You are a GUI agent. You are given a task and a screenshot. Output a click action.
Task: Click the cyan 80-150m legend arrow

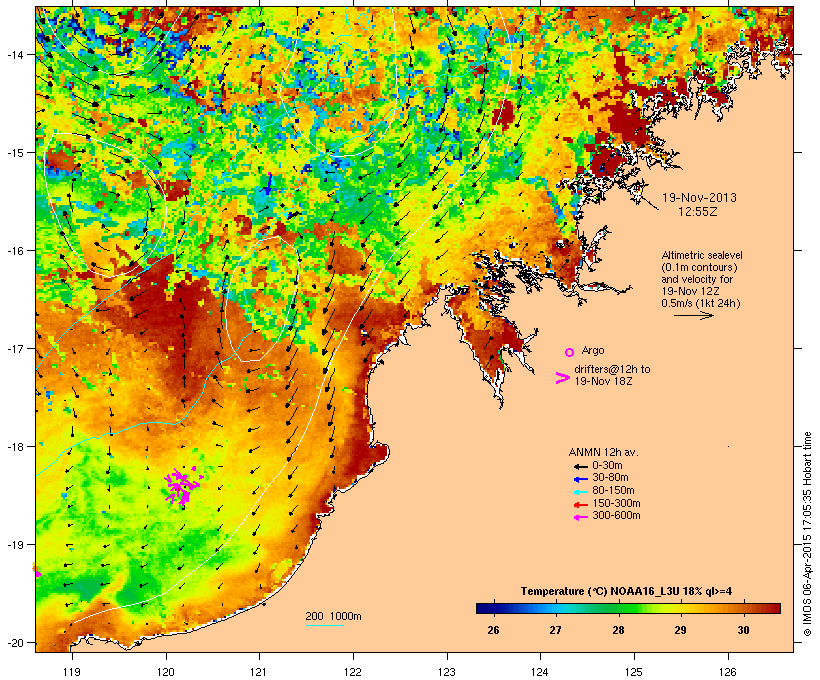coord(580,491)
